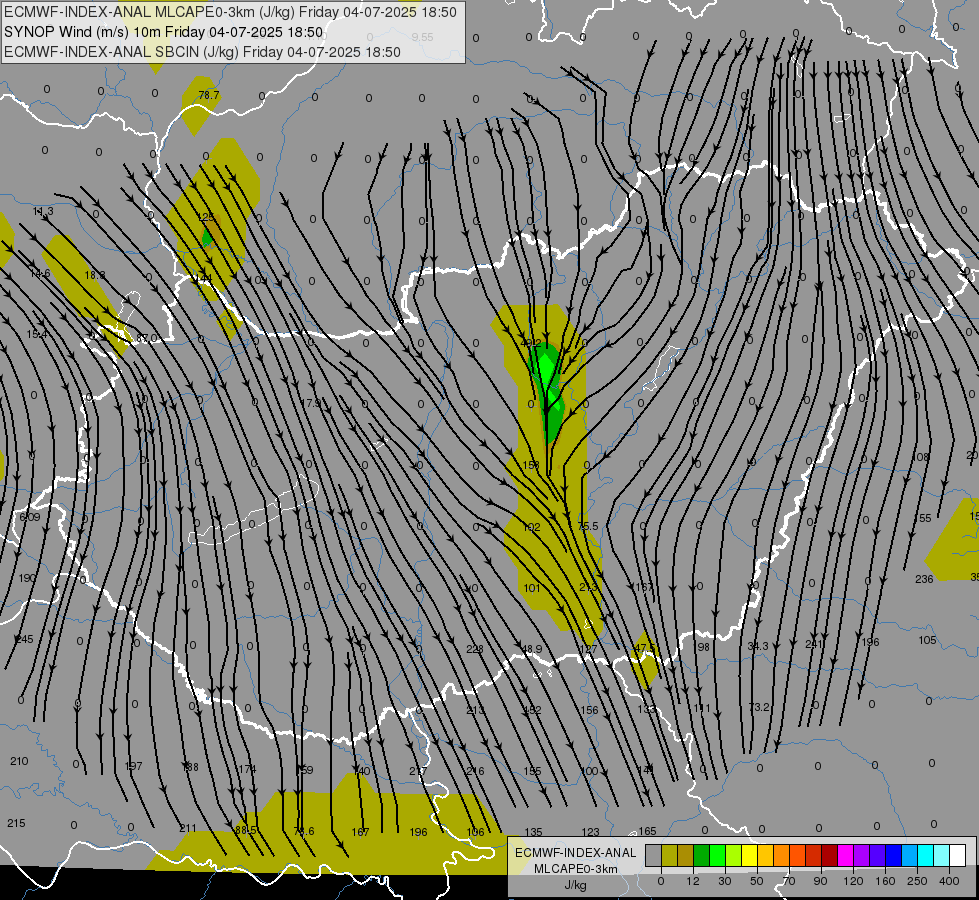Viewport: 979px width, 900px height.
Task: Click the legend tick label 90
Action: tap(820, 881)
